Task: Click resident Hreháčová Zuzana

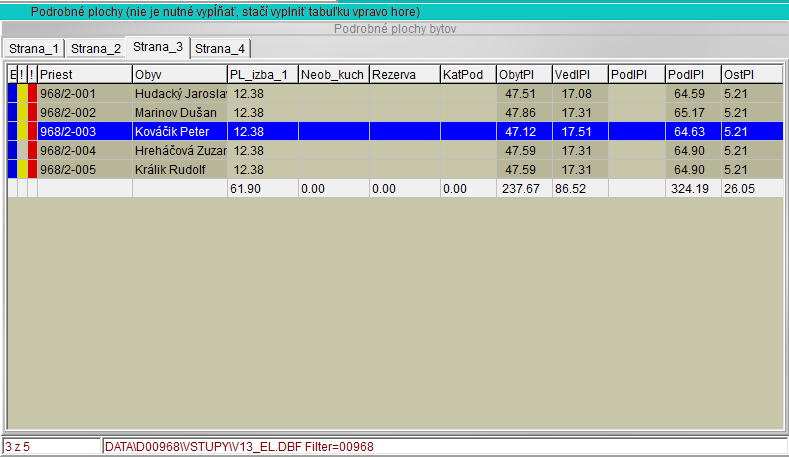Action: click(180, 151)
